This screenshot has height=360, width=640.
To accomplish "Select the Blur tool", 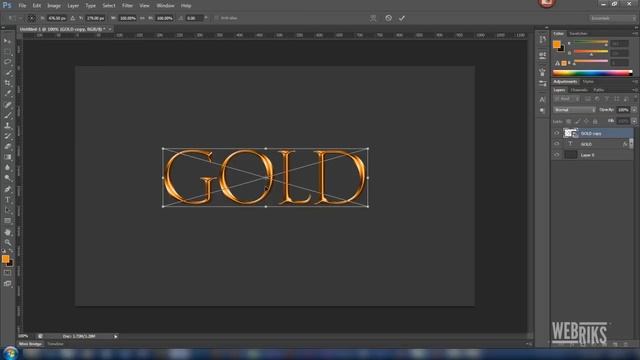I will click(x=7, y=168).
